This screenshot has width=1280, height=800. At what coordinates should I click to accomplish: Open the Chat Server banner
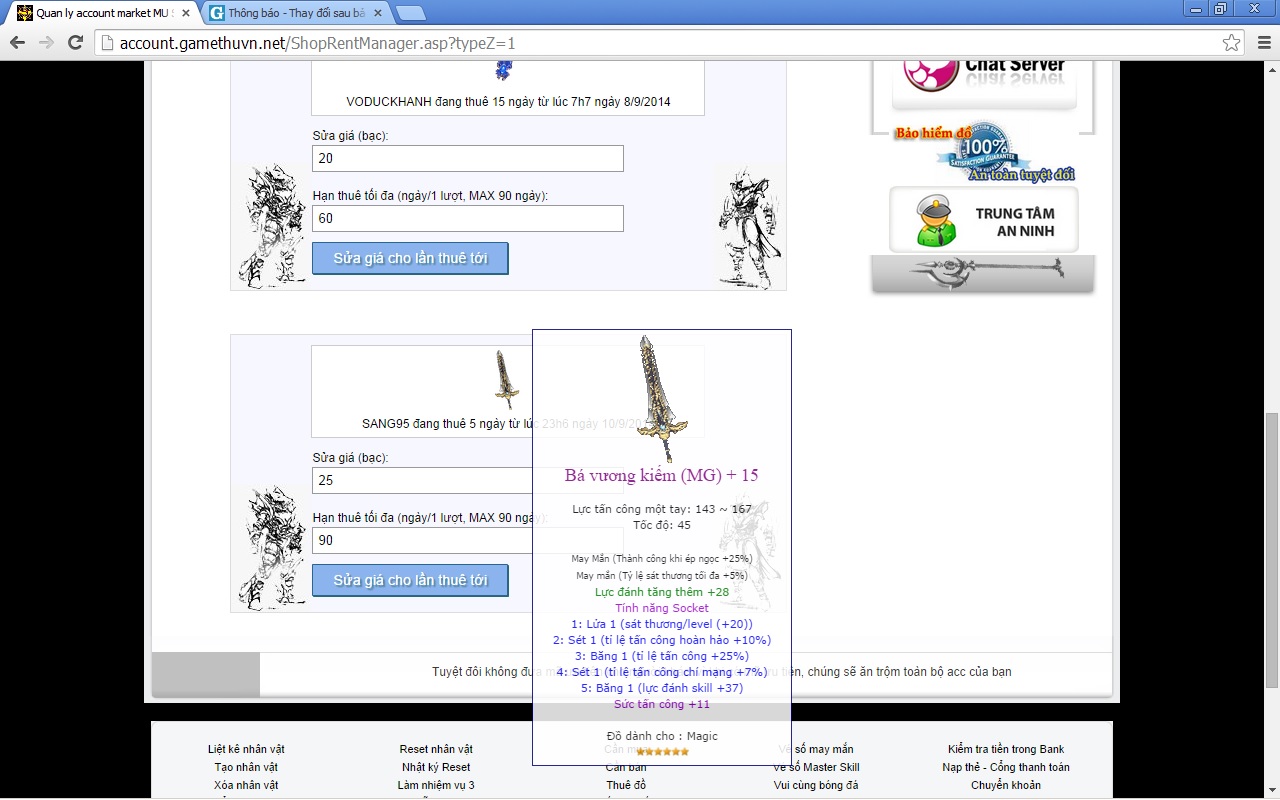point(985,84)
